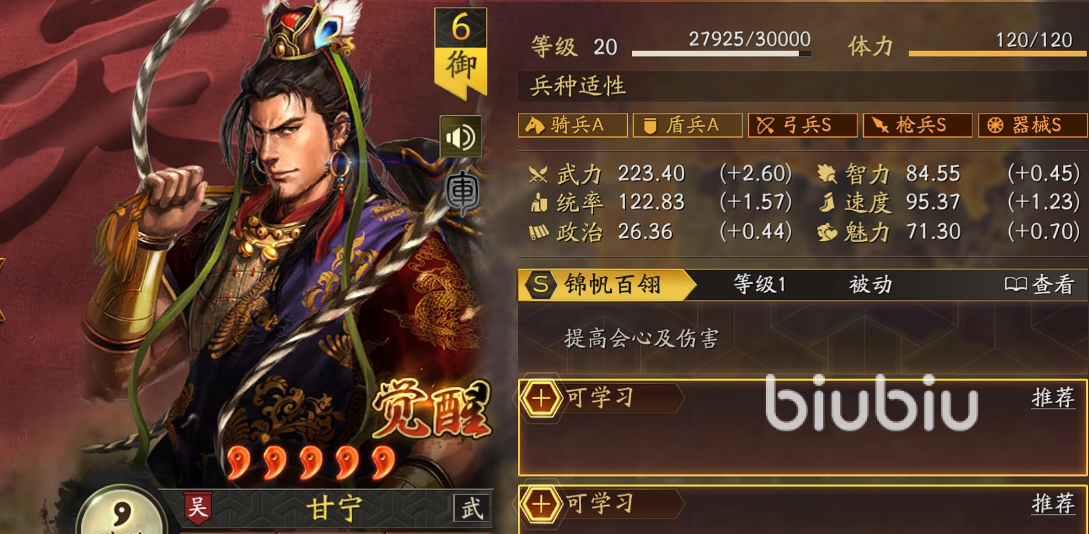This screenshot has width=1089, height=534.
Task: Tap the 觉醒 awakening flame stars
Action: pyautogui.click(x=310, y=462)
